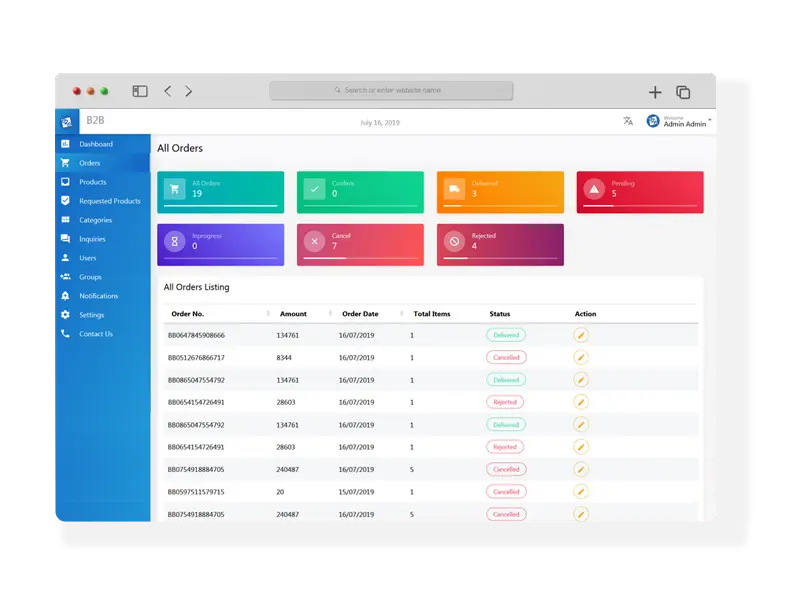Click the All Orders Listing heading
808x606 pixels.
196,287
